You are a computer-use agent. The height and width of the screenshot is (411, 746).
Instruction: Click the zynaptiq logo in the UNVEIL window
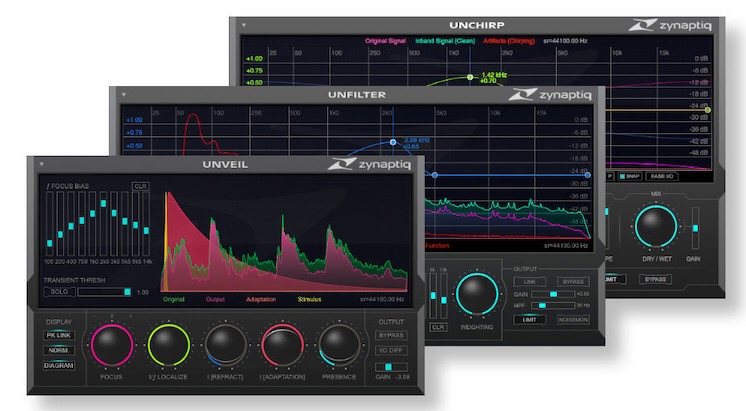pyautogui.click(x=369, y=164)
